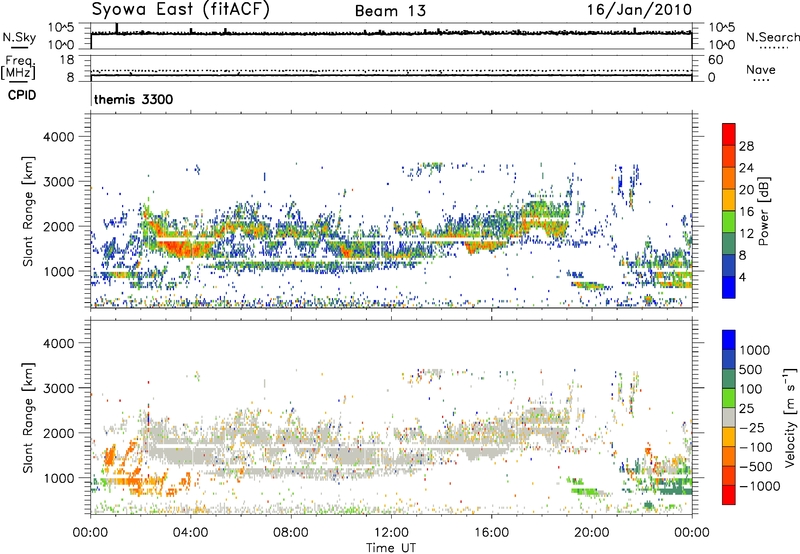Click the blue bottom of power colorbar
This screenshot has height=554, width=800.
click(x=729, y=287)
